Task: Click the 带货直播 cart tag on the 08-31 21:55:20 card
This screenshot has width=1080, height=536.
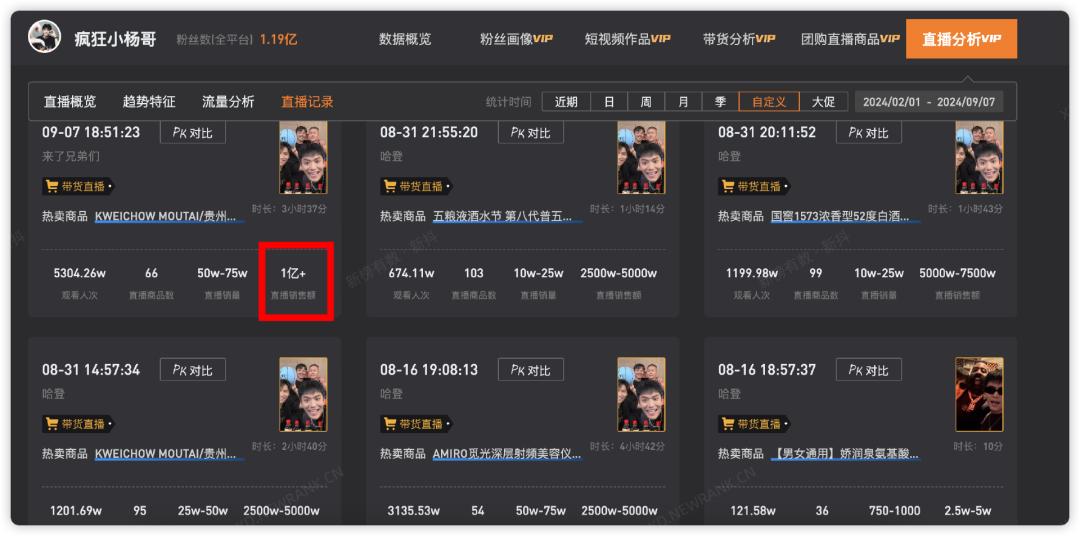Action: point(416,186)
